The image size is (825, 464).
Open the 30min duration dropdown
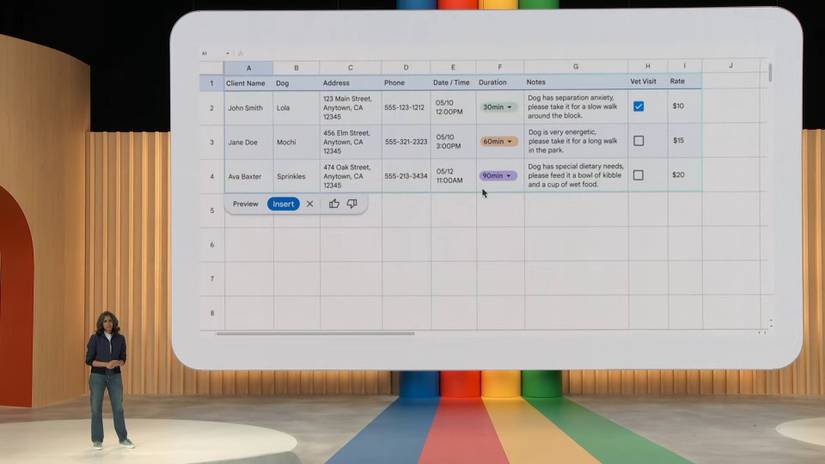coord(498,107)
